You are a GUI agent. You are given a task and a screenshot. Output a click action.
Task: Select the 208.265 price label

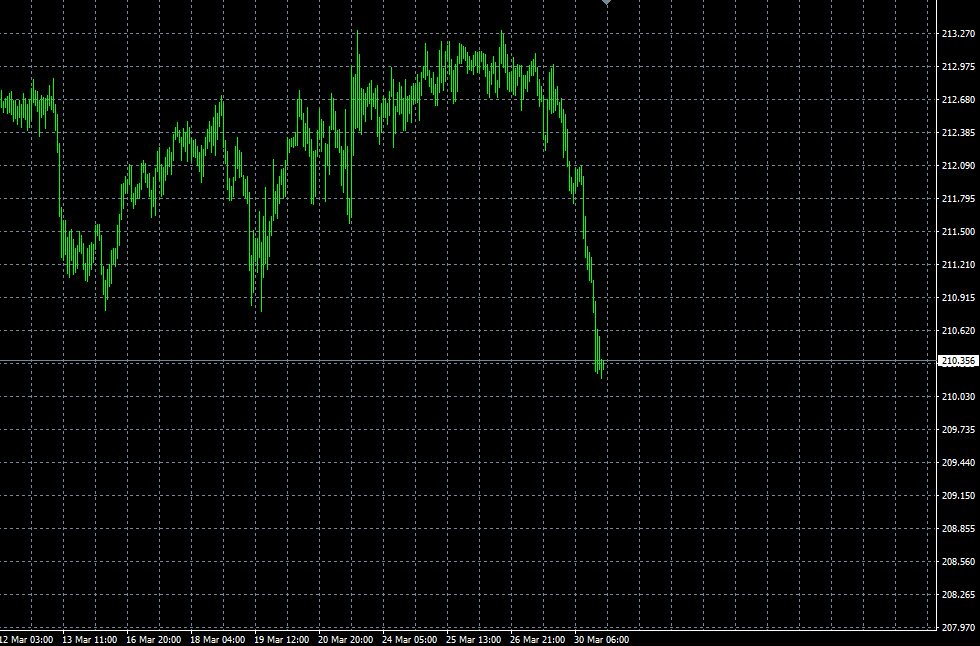958,595
